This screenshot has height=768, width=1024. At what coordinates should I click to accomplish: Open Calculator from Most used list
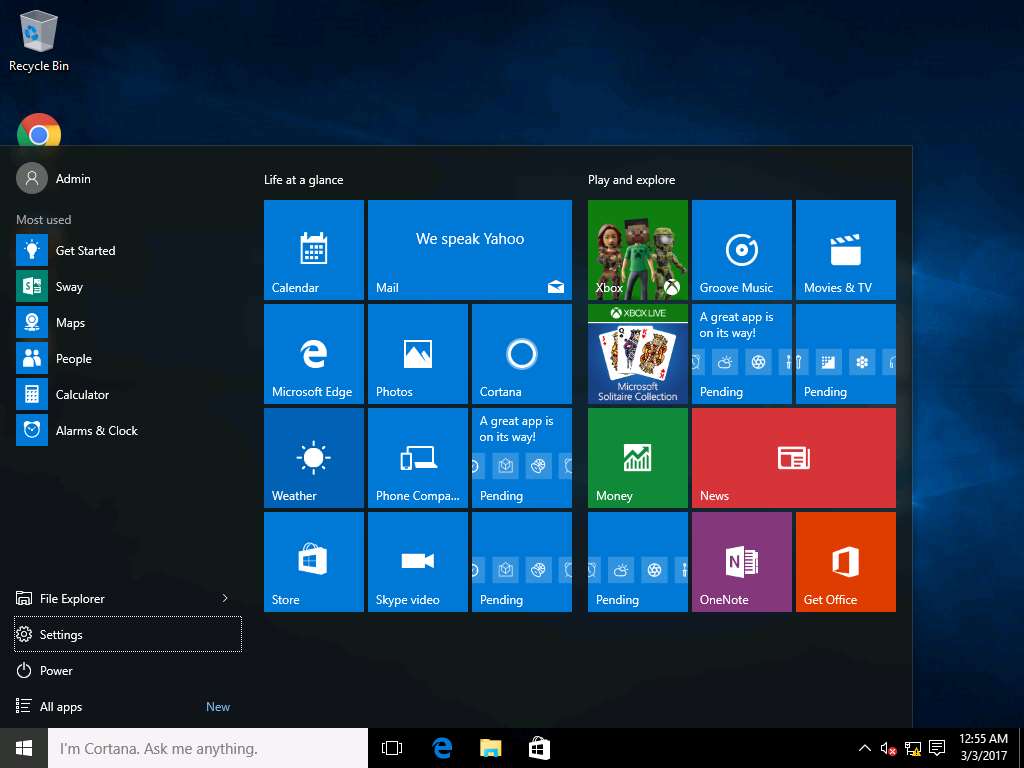pyautogui.click(x=128, y=394)
